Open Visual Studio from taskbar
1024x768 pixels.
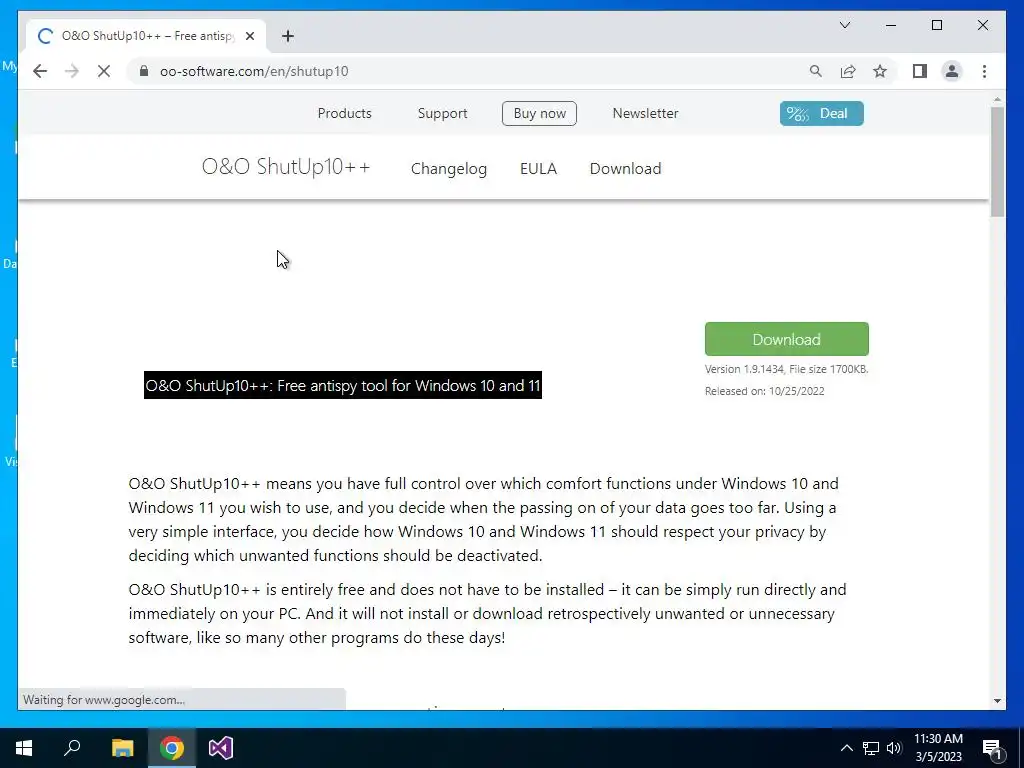click(x=221, y=748)
